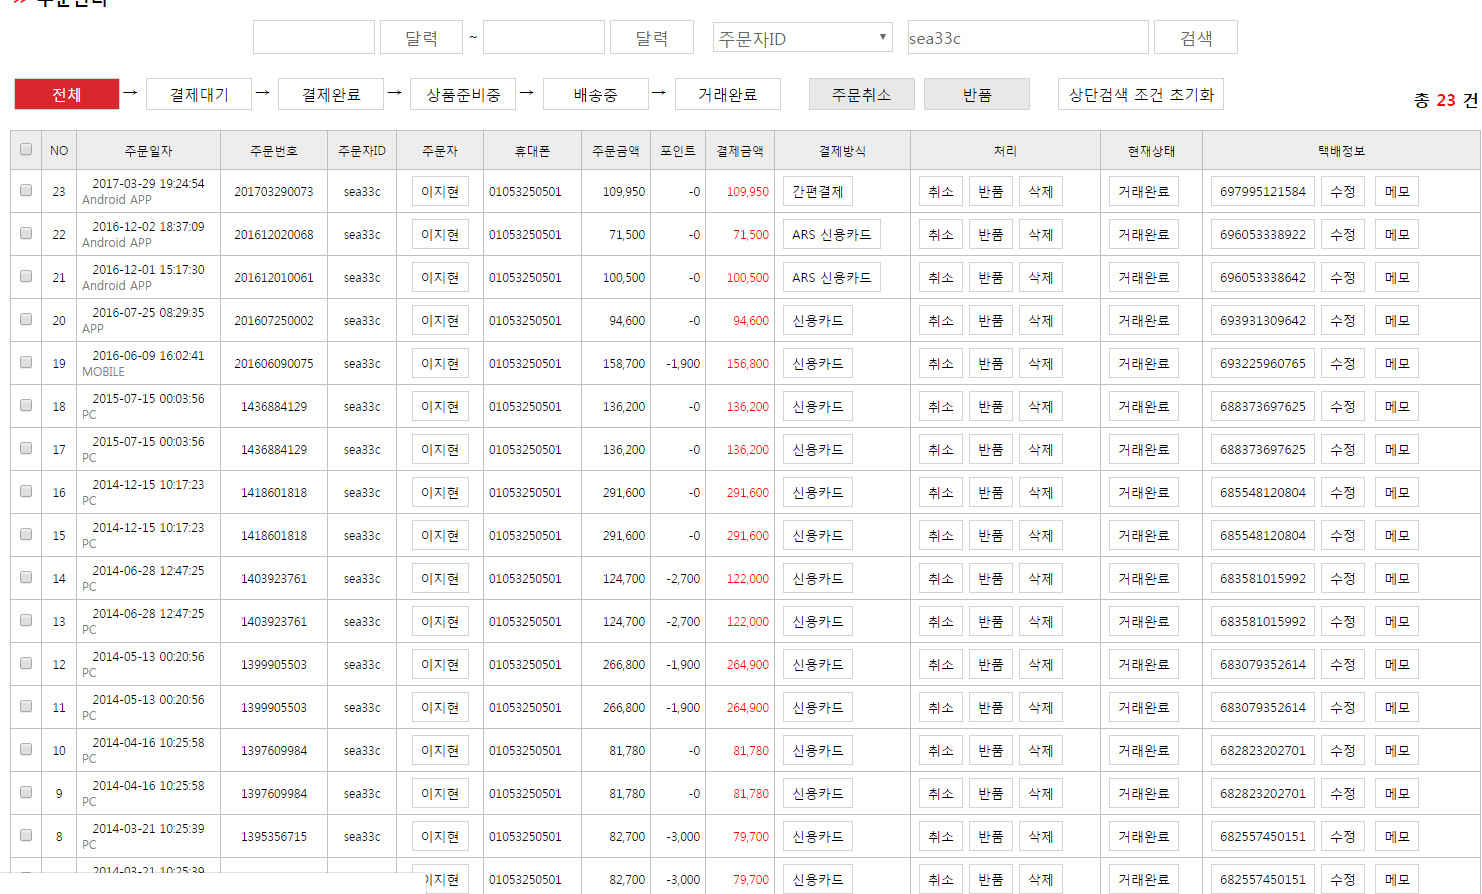
Task: Open tracking number 693931309642
Action: click(x=1263, y=320)
